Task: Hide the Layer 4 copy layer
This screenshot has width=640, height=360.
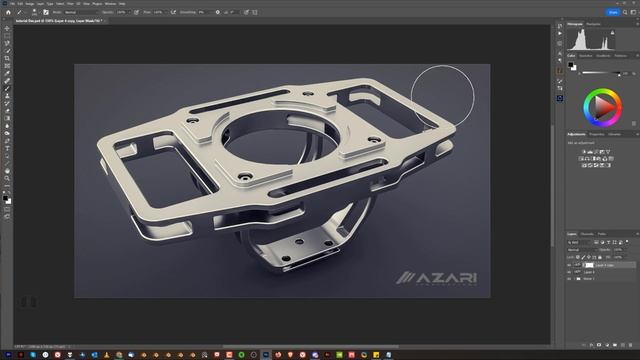Action: (569, 265)
